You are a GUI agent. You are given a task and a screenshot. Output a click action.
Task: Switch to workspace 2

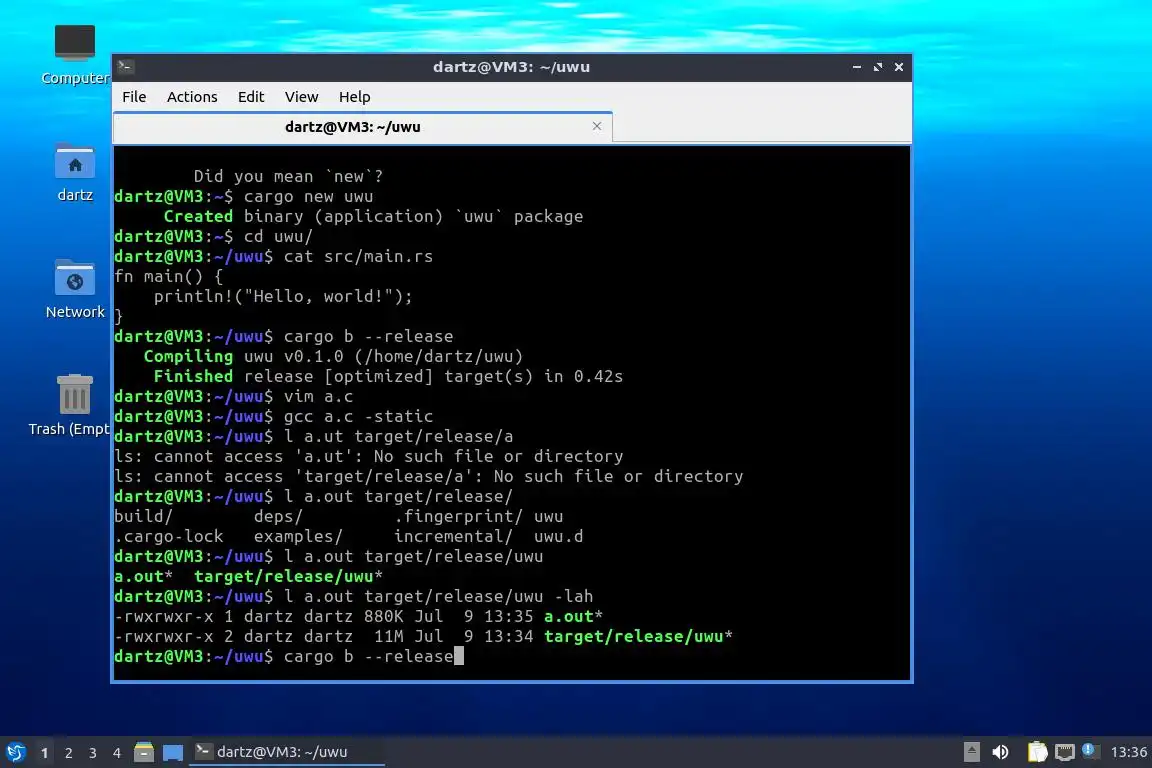click(x=68, y=753)
